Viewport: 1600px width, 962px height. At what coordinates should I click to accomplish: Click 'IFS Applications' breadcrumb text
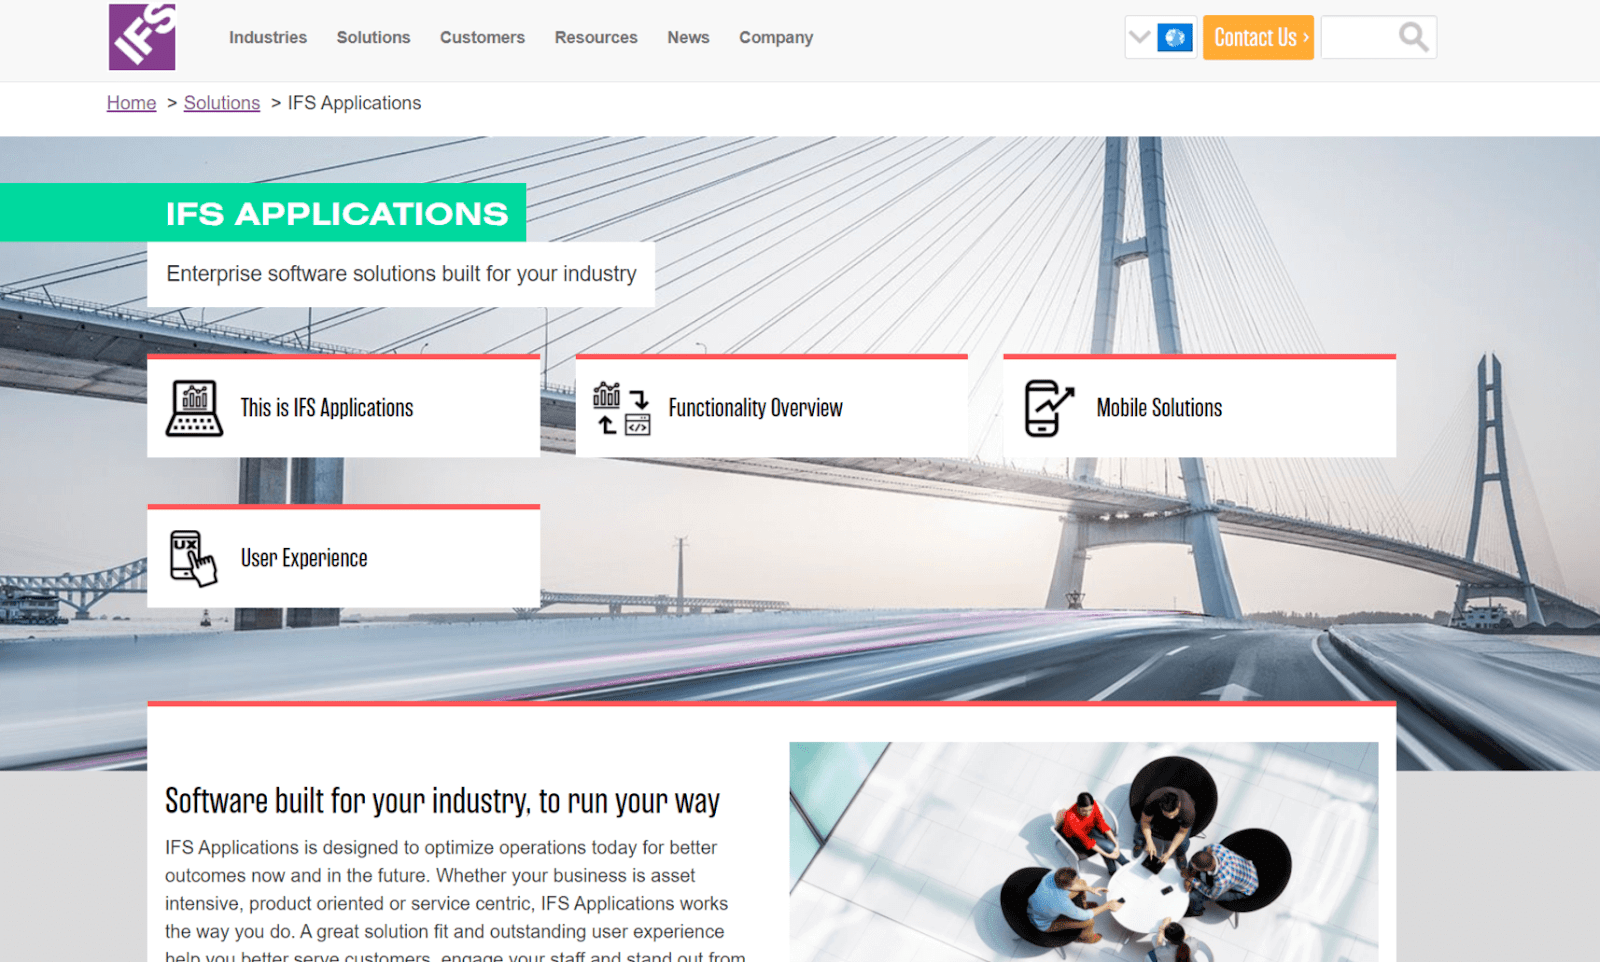(354, 103)
